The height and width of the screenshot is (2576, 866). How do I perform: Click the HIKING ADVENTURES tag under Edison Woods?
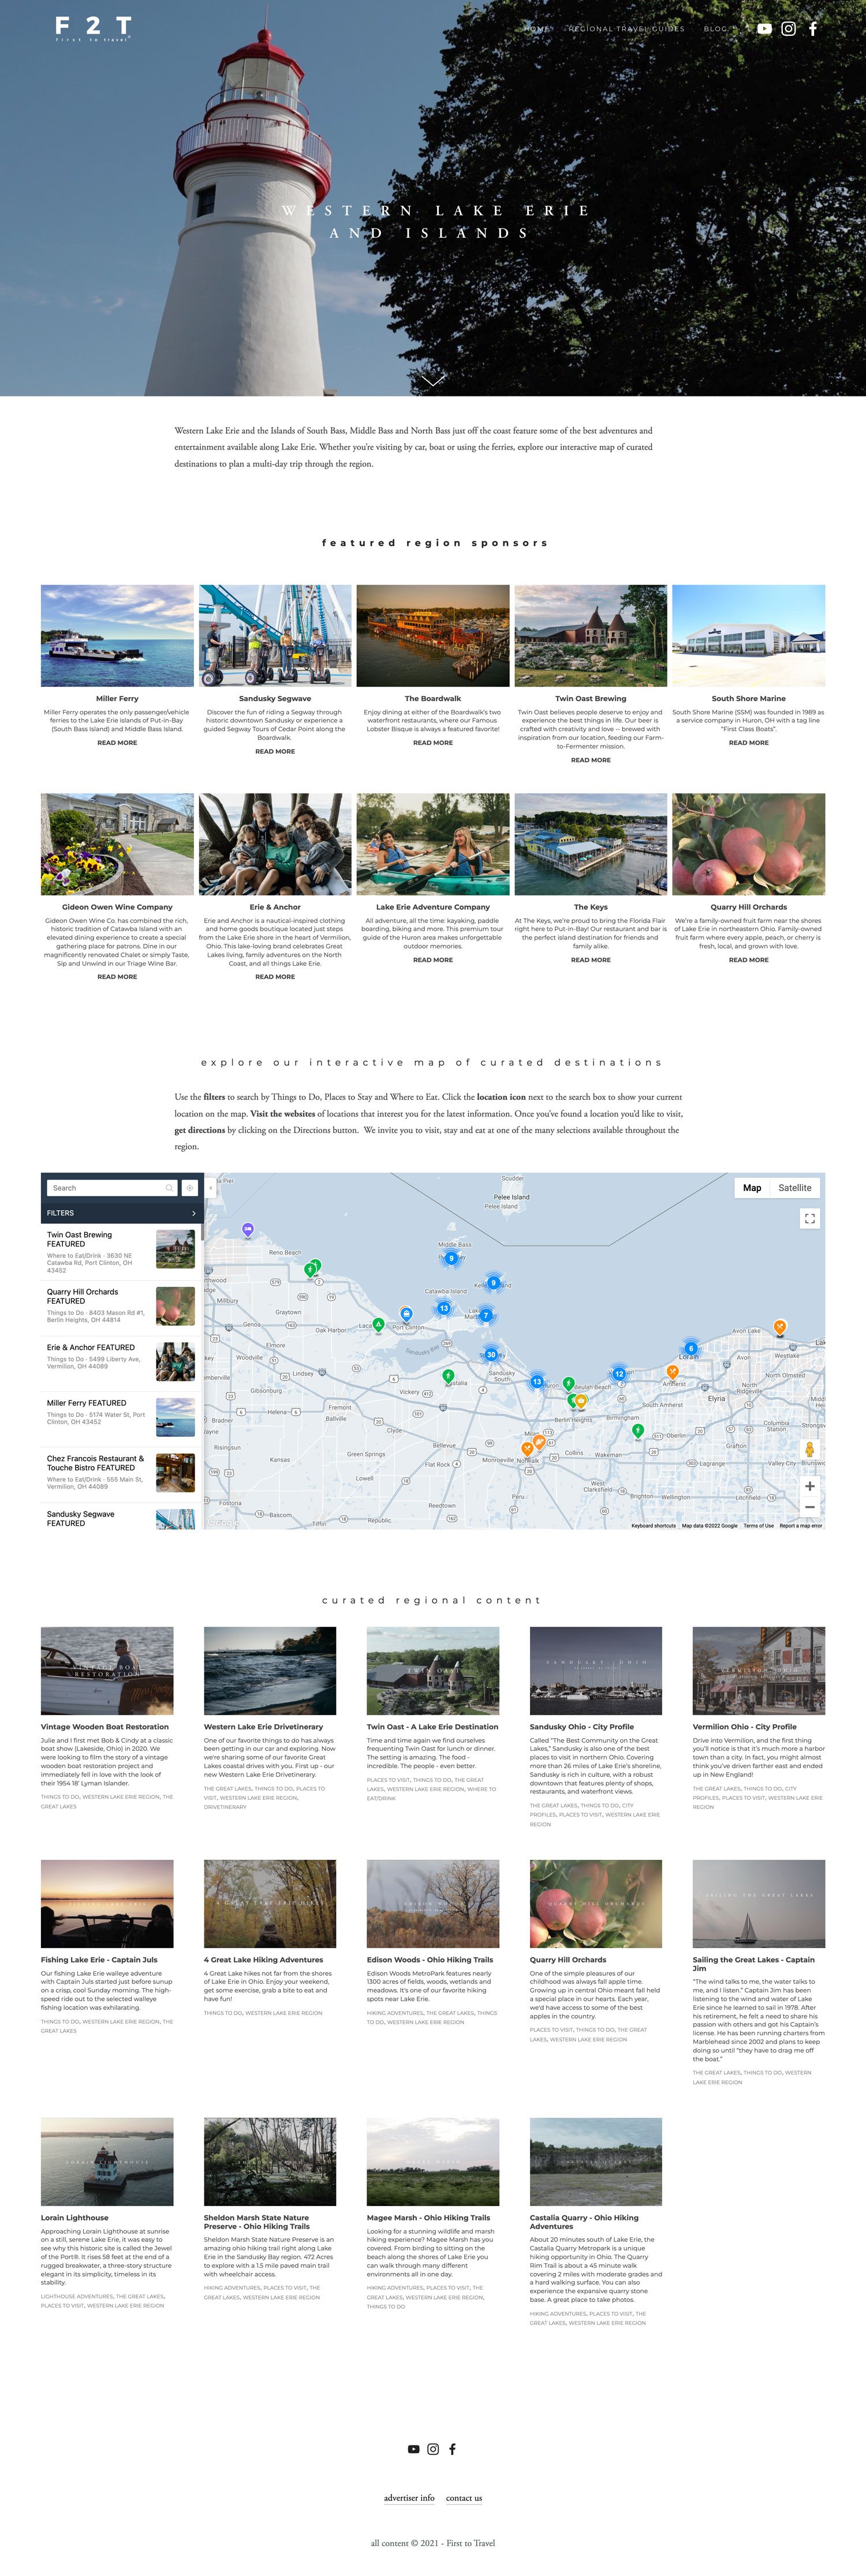click(395, 2014)
